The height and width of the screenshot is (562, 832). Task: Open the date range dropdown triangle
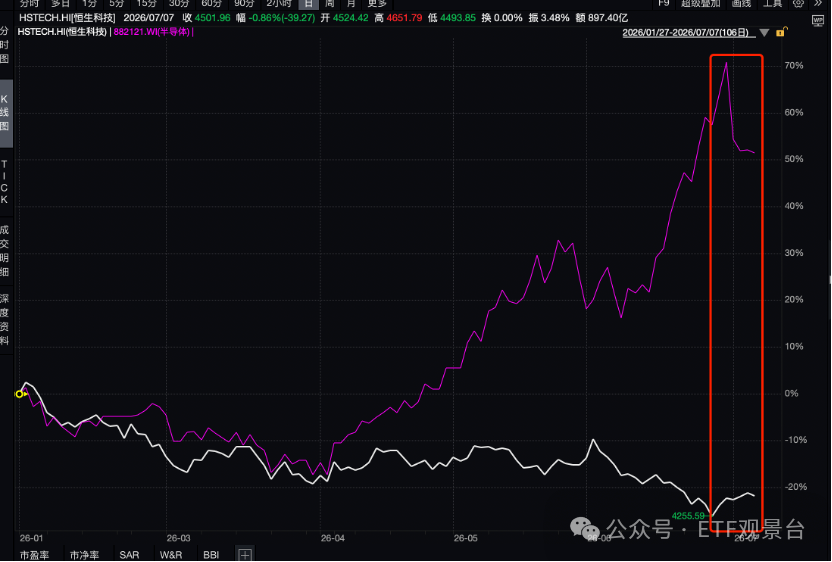764,33
